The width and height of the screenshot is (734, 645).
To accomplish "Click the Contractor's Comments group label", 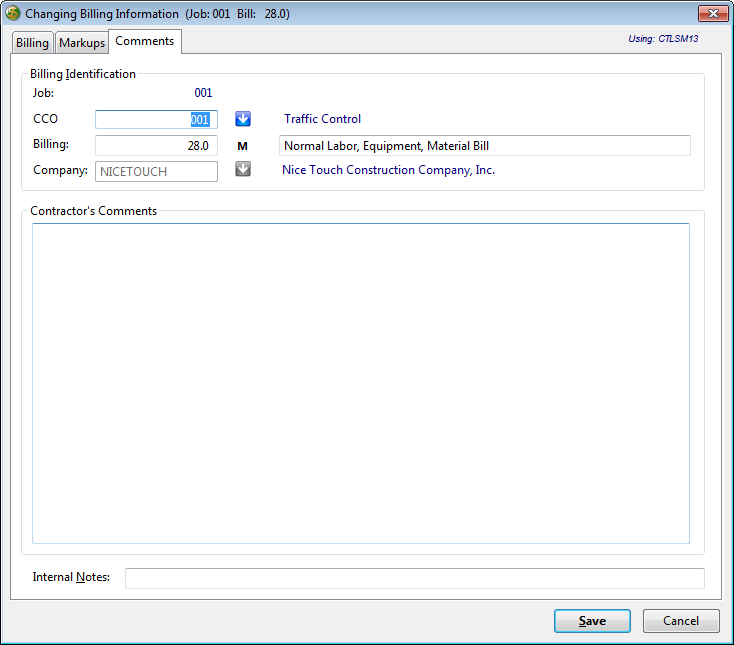I will click(x=94, y=211).
